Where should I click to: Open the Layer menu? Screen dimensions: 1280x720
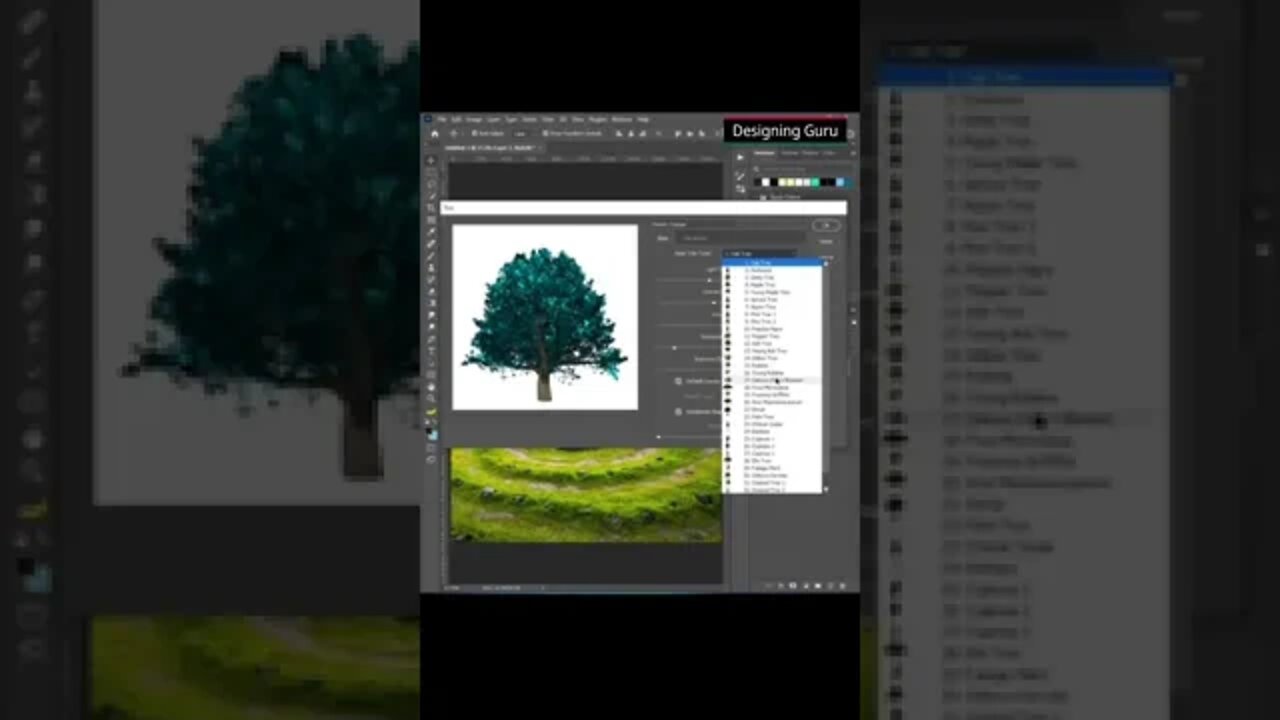(493, 119)
